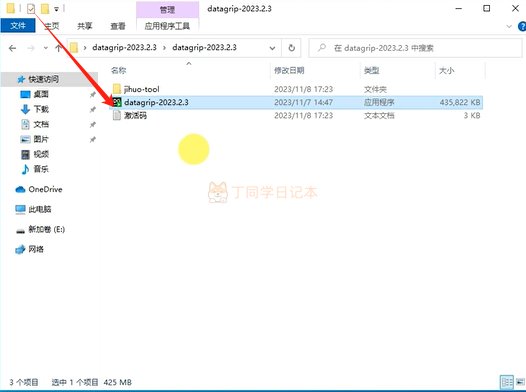Sort by the 大小 column header
526x392 pixels.
(x=446, y=70)
